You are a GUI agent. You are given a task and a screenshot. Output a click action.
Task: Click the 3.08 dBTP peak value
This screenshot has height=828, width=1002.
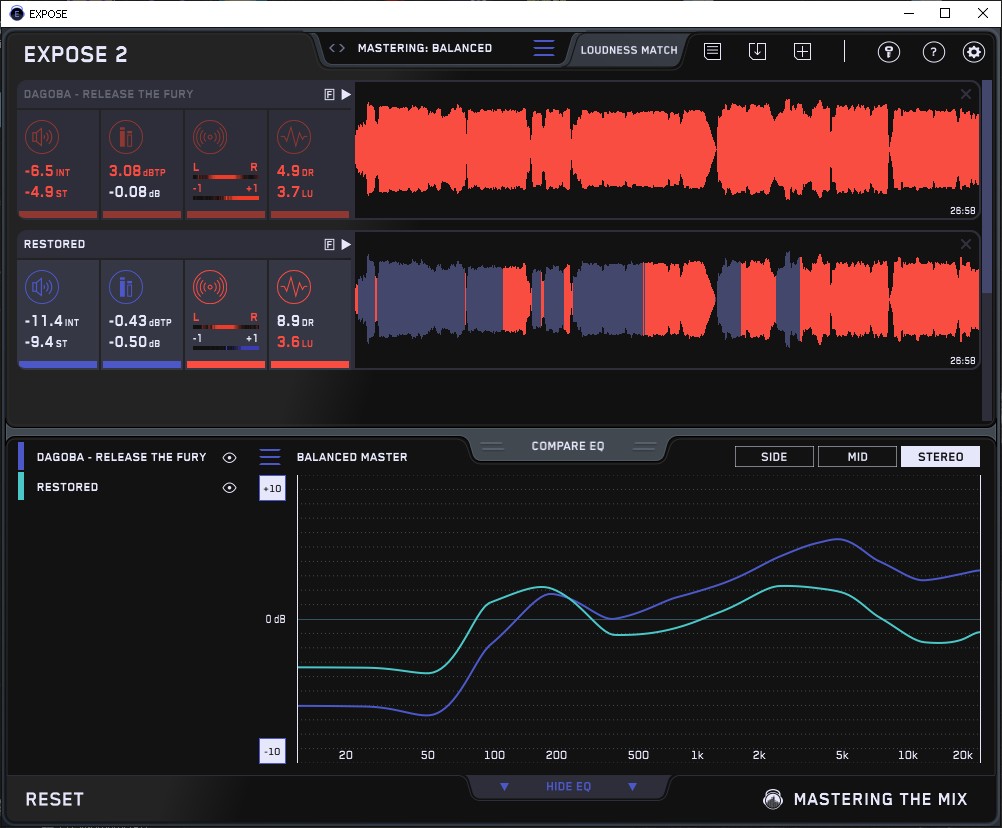(137, 171)
